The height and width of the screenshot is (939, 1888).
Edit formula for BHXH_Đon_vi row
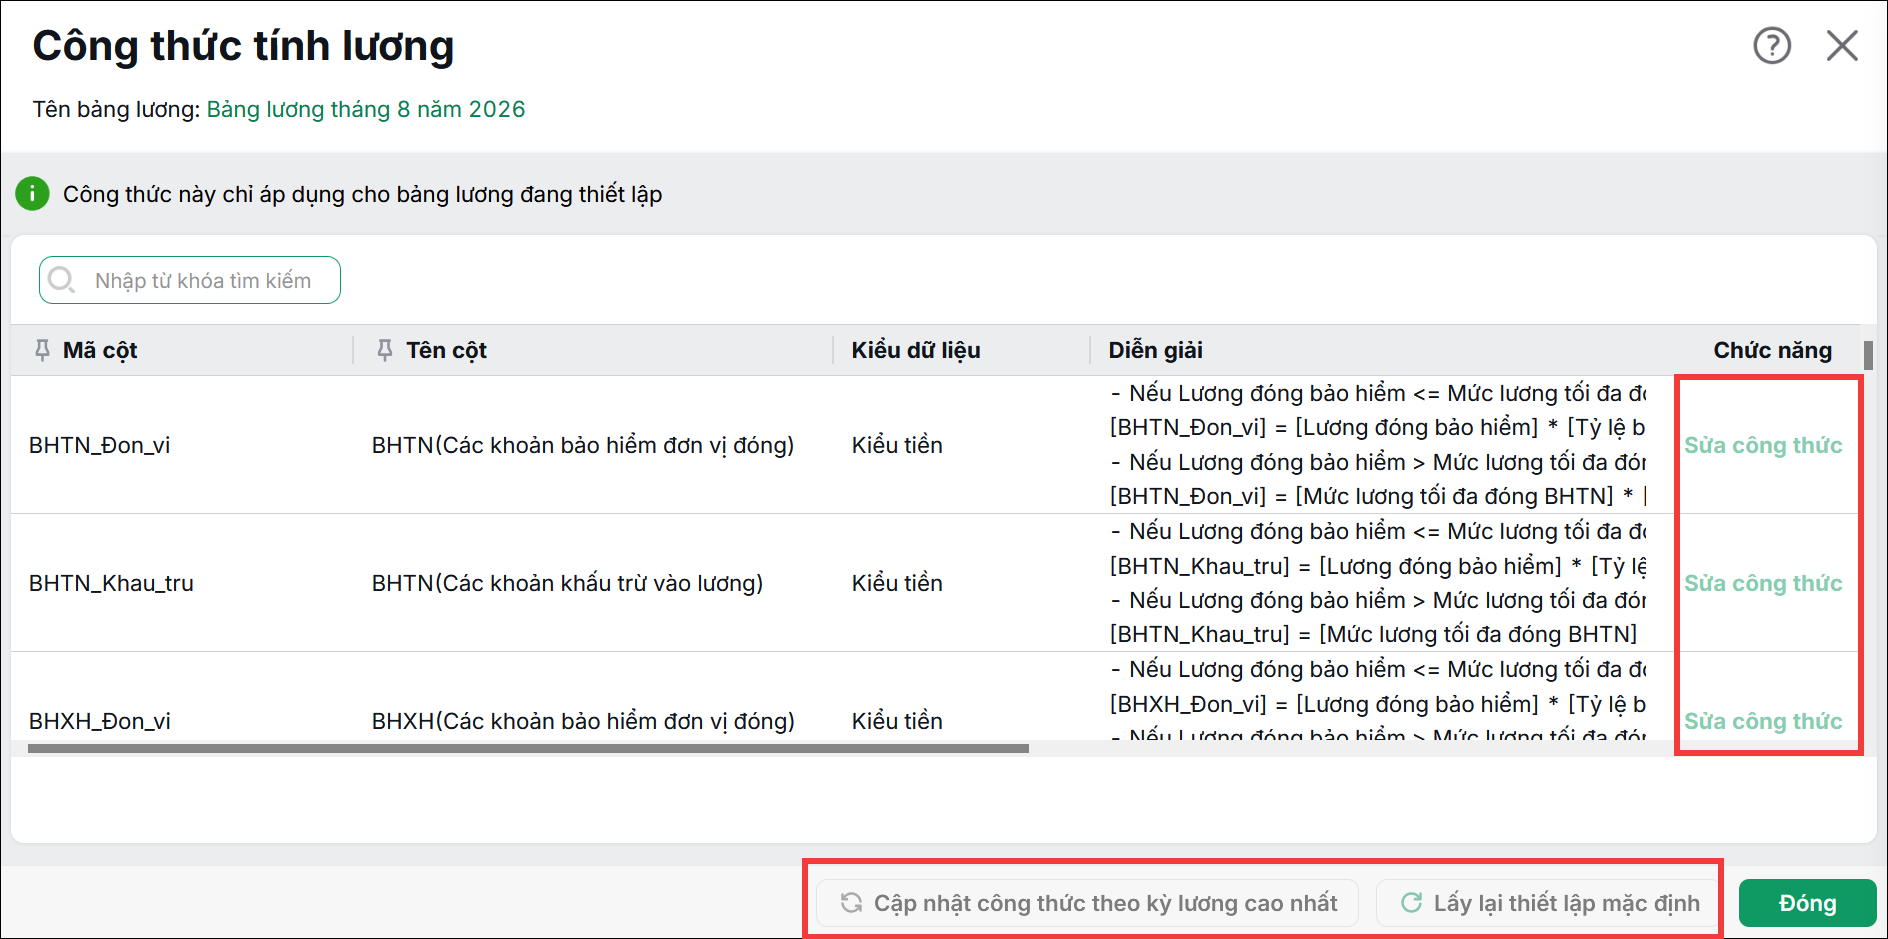click(x=1763, y=721)
